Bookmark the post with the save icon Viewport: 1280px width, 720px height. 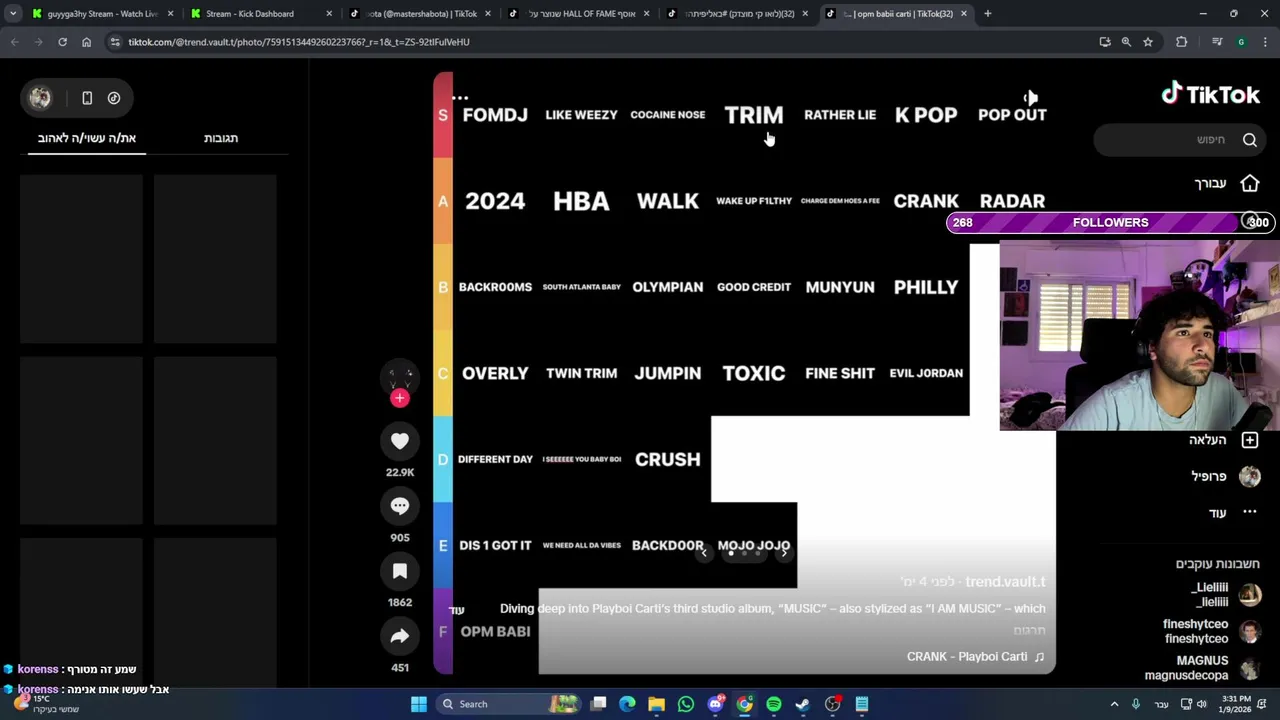(400, 571)
